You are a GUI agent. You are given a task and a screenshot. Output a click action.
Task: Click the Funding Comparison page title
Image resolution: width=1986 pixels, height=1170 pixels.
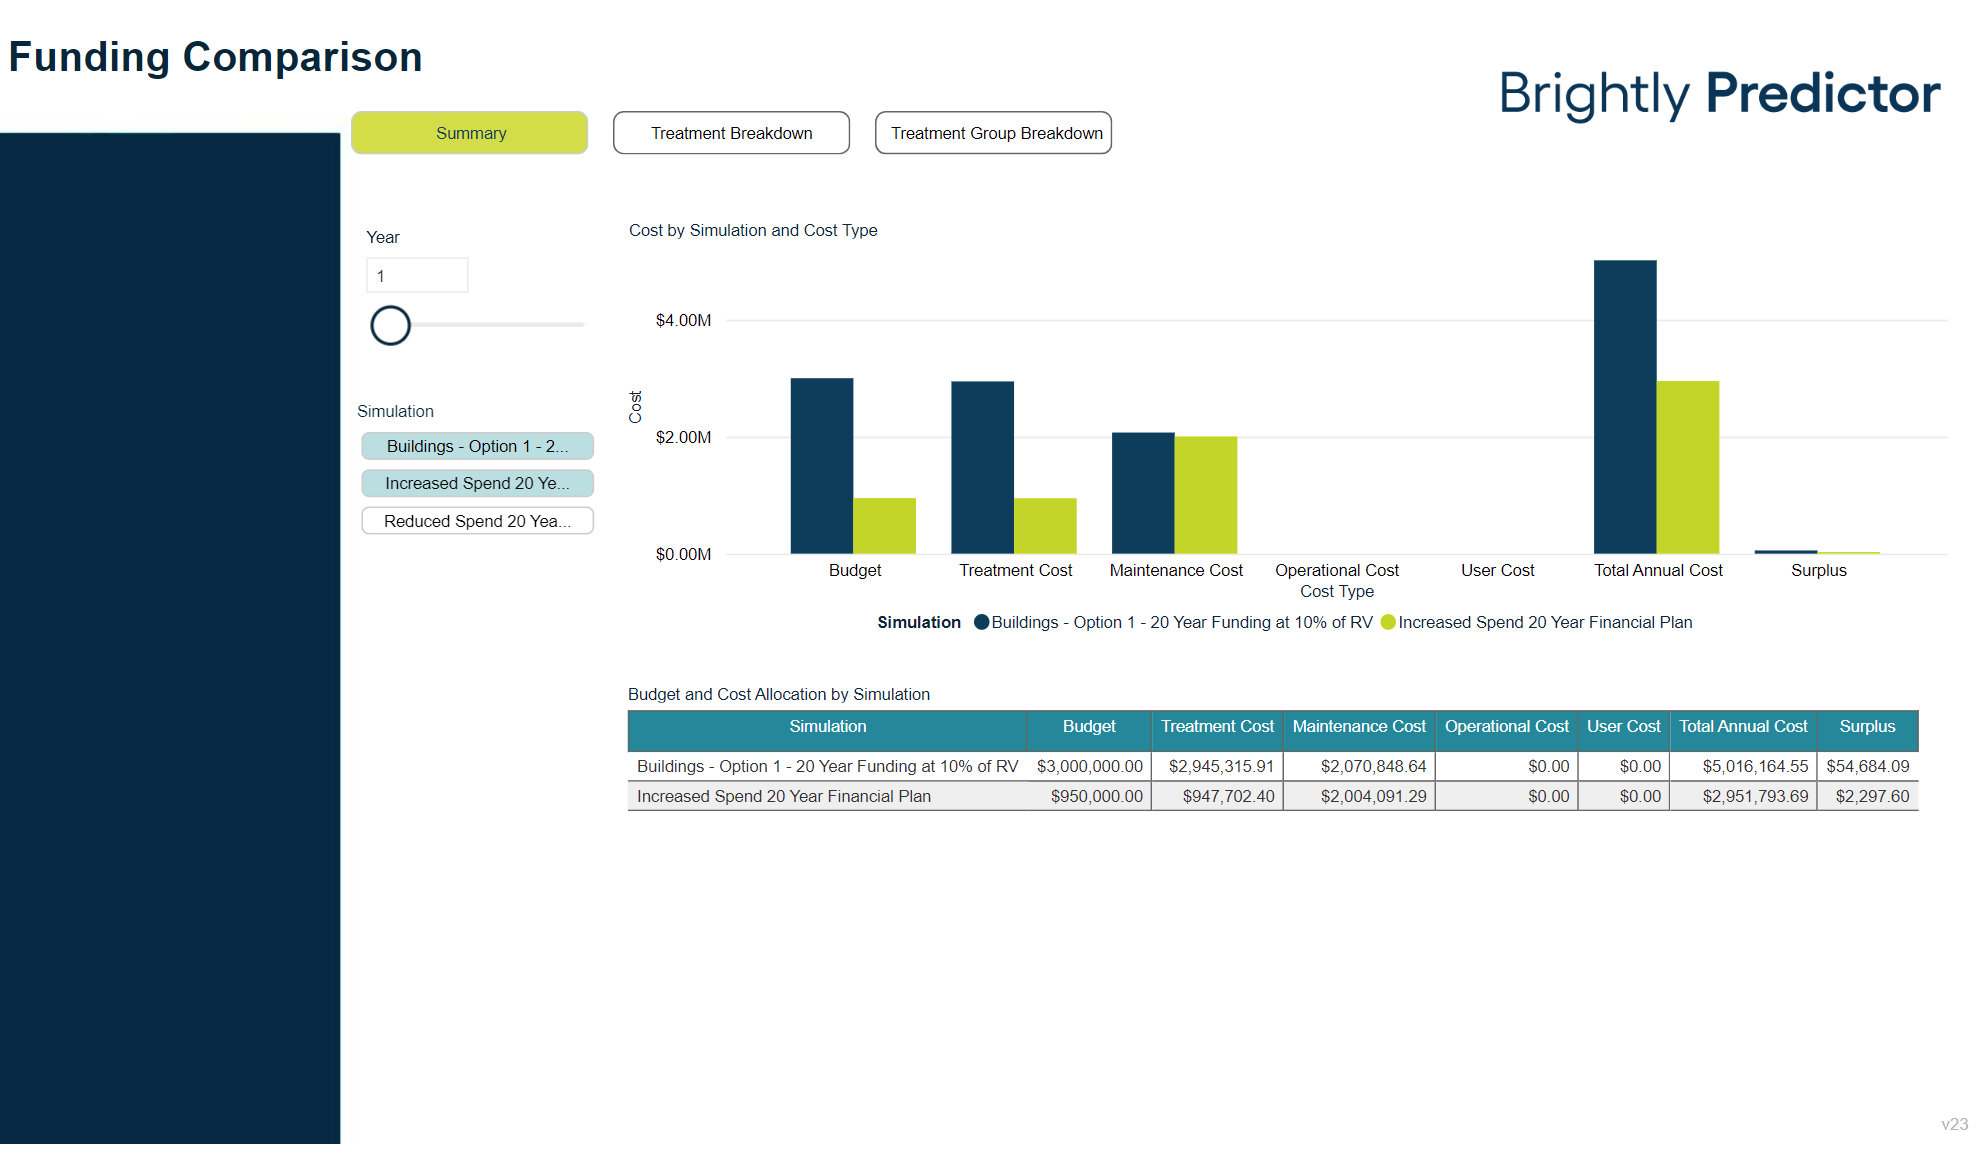click(216, 57)
